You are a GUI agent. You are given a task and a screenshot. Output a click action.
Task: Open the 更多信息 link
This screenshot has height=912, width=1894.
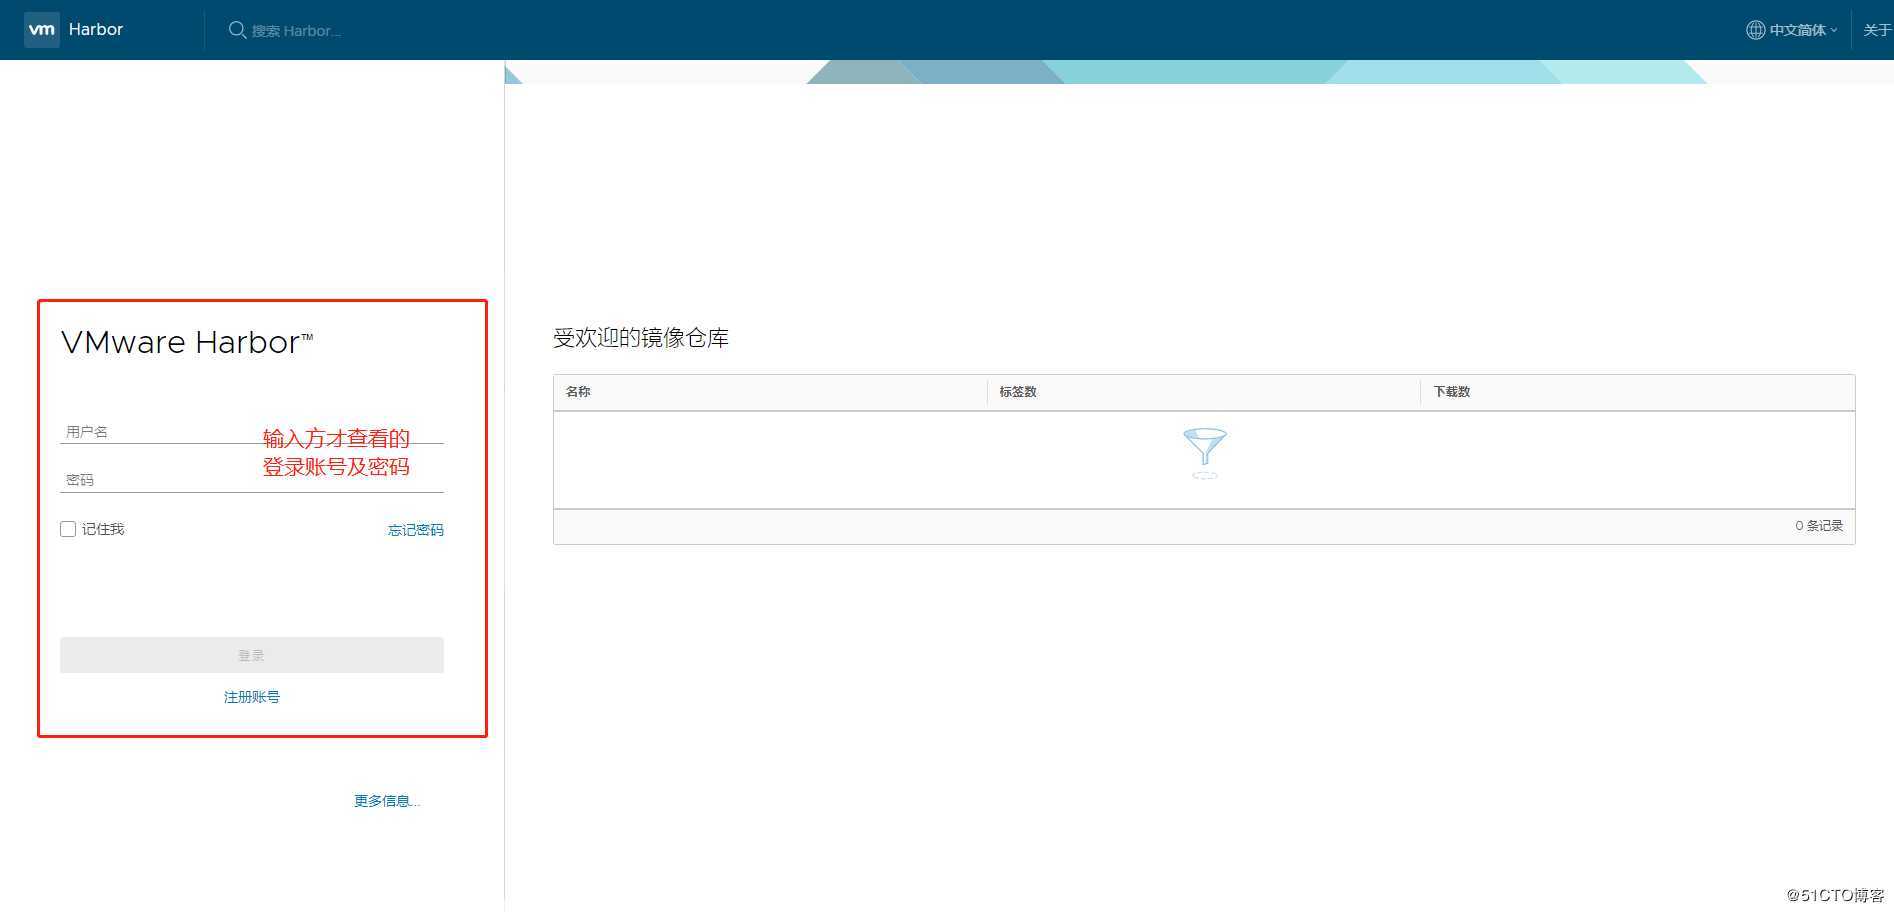click(x=387, y=801)
